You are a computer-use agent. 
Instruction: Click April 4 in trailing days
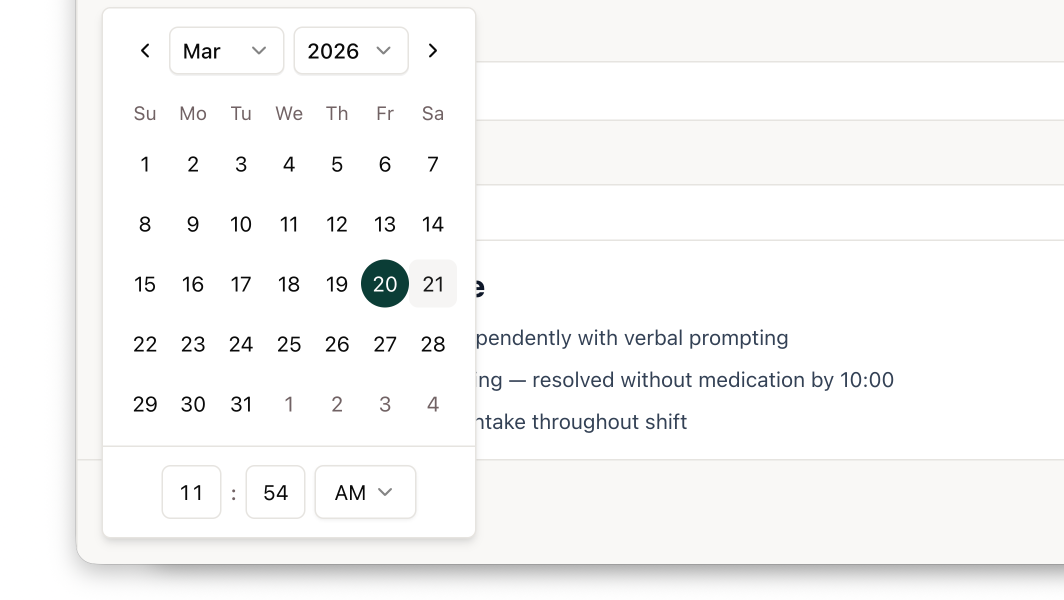[433, 404]
